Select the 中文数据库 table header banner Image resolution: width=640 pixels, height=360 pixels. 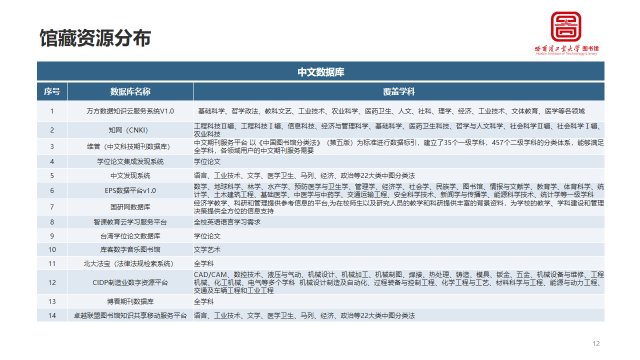click(x=320, y=72)
